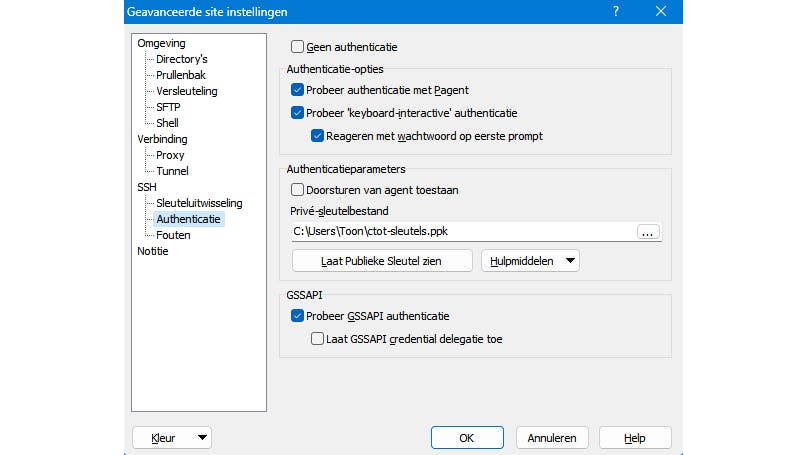The image size is (808, 455).
Task: Go to the Proxy tree item
Action: click(170, 155)
